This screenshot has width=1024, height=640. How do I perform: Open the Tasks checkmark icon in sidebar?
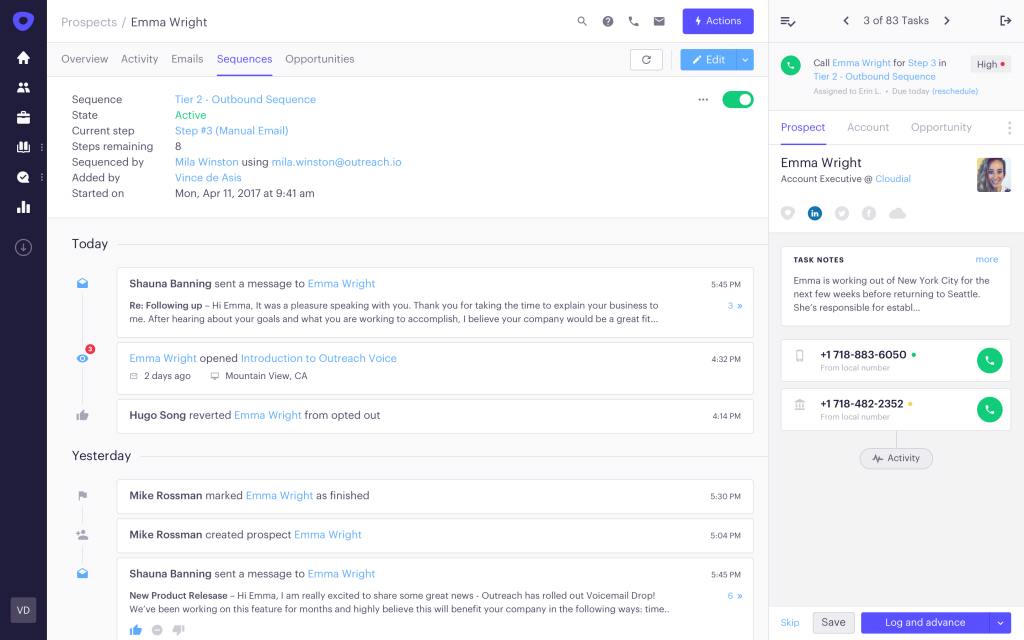click(x=24, y=177)
